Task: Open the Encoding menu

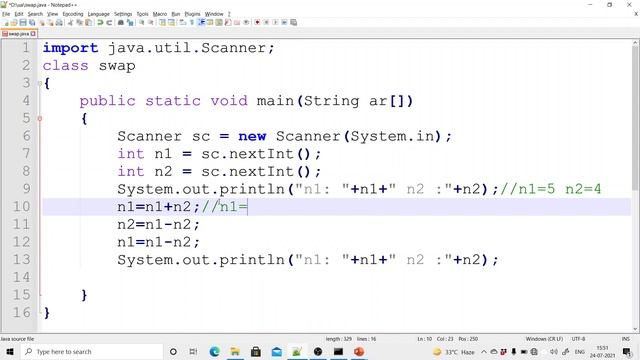Action: (73, 14)
